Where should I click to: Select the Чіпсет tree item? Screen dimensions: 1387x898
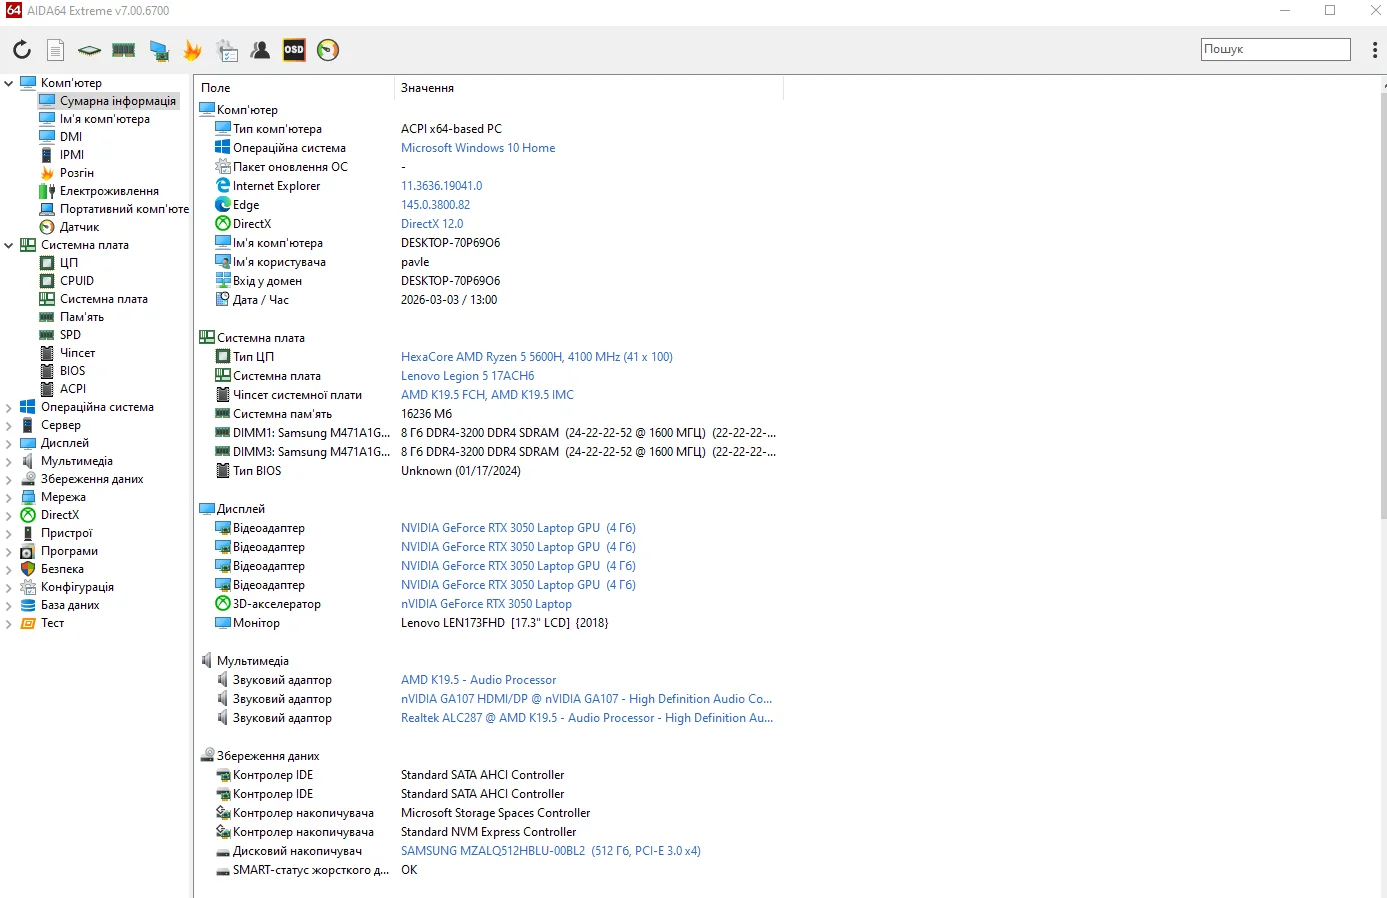[77, 353]
